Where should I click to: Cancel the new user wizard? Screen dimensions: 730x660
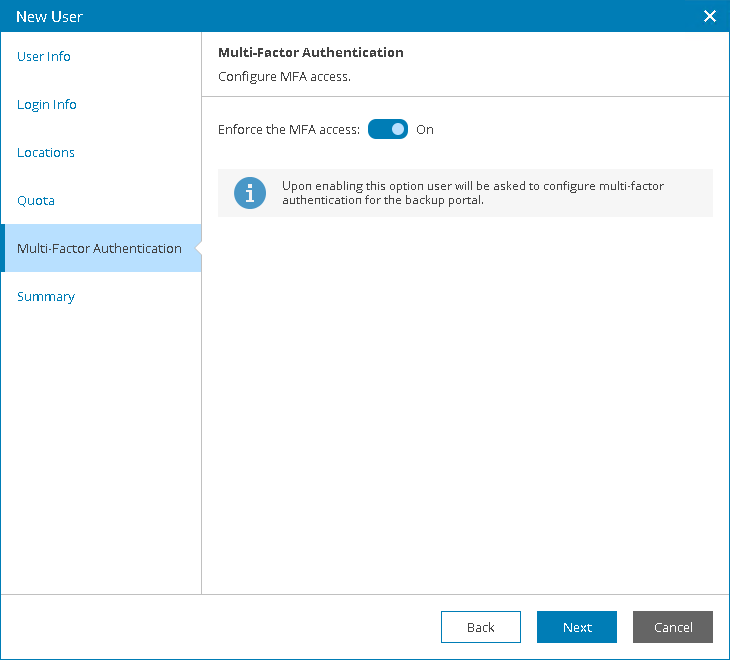[673, 627]
